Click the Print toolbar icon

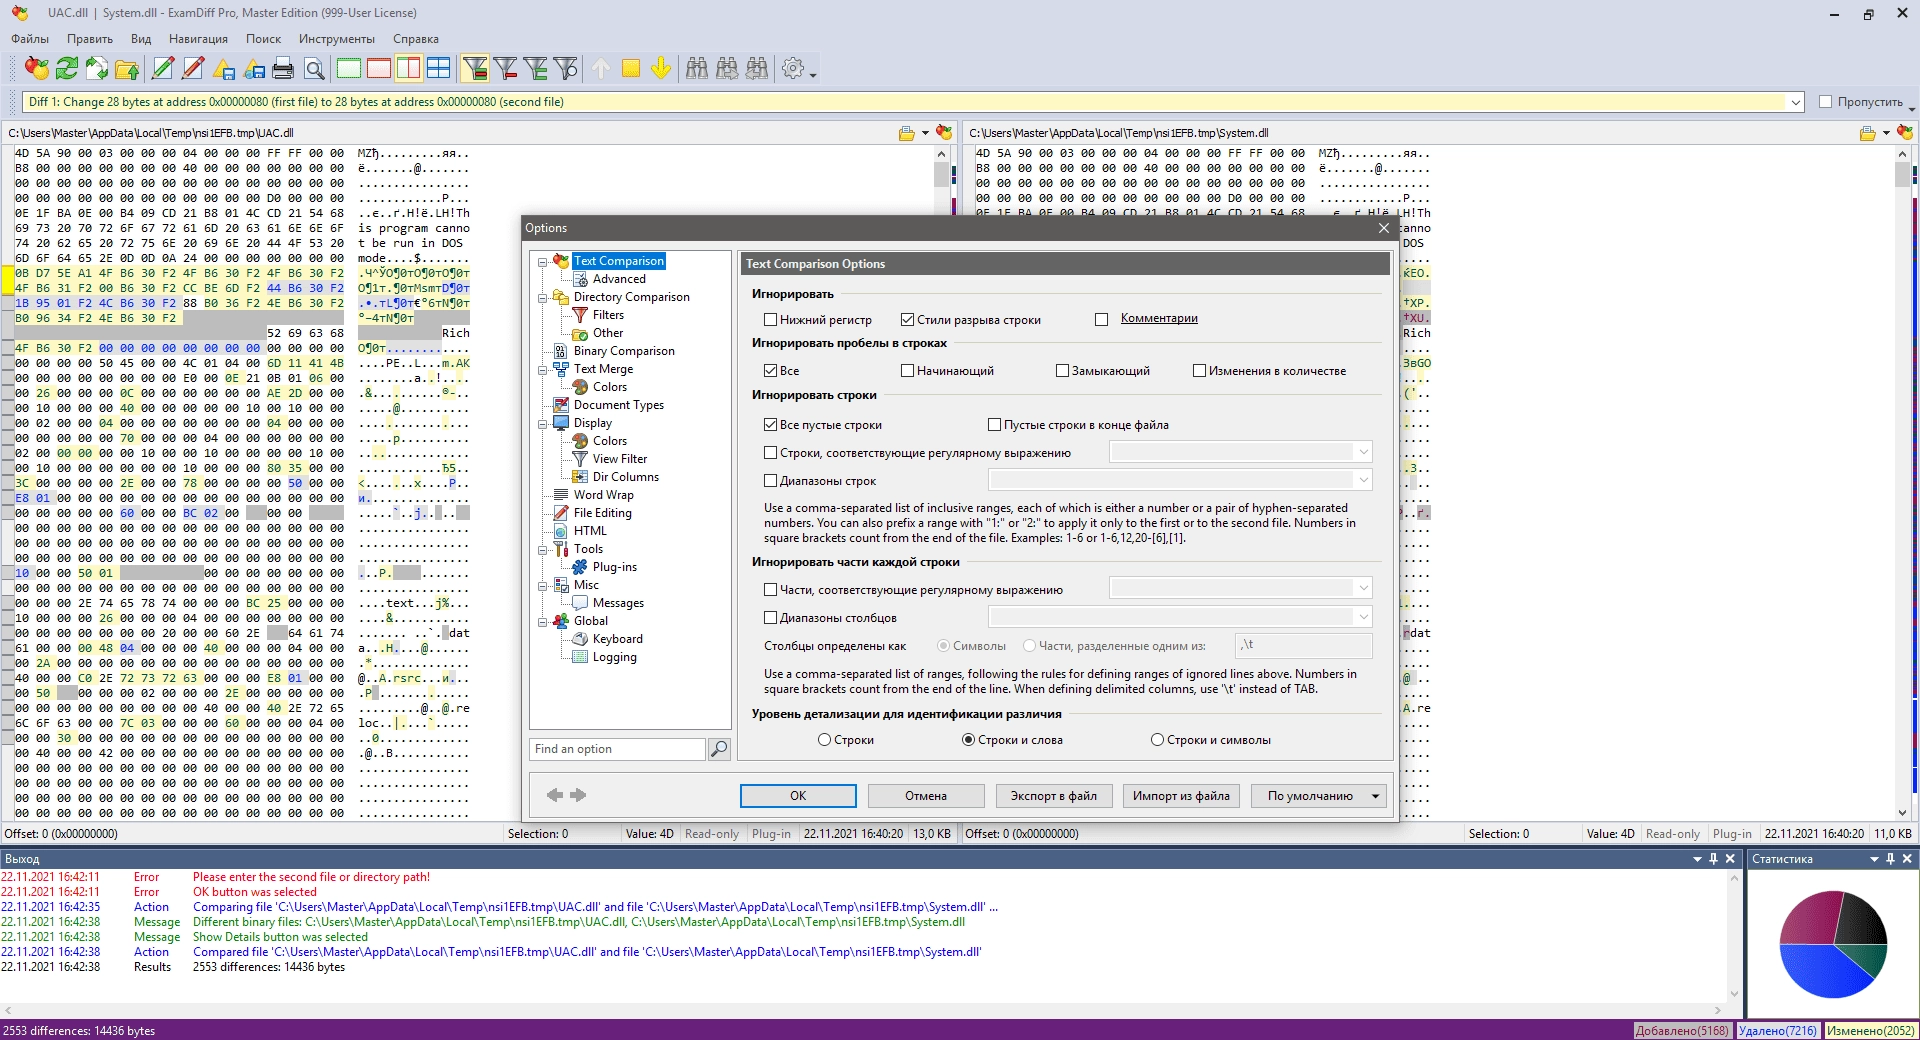[x=283, y=68]
